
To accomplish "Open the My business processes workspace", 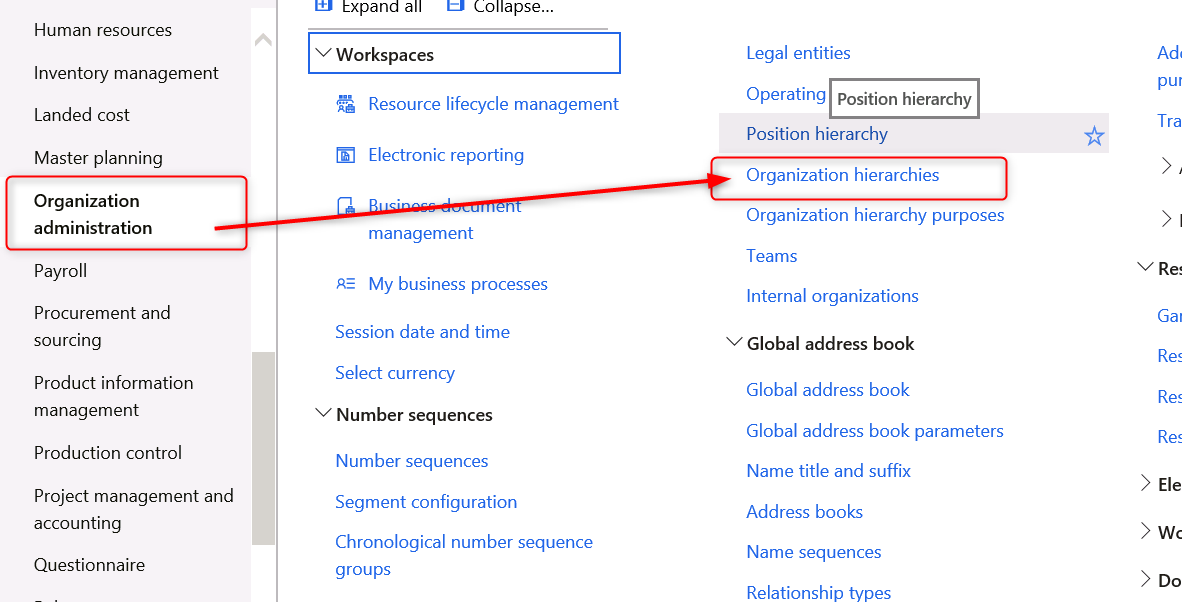I will coord(458,283).
